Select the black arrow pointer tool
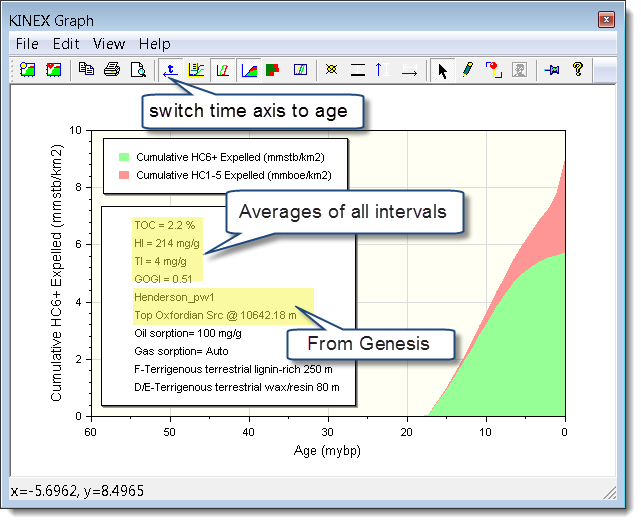Screen dimensions: 641x524 pos(442,70)
